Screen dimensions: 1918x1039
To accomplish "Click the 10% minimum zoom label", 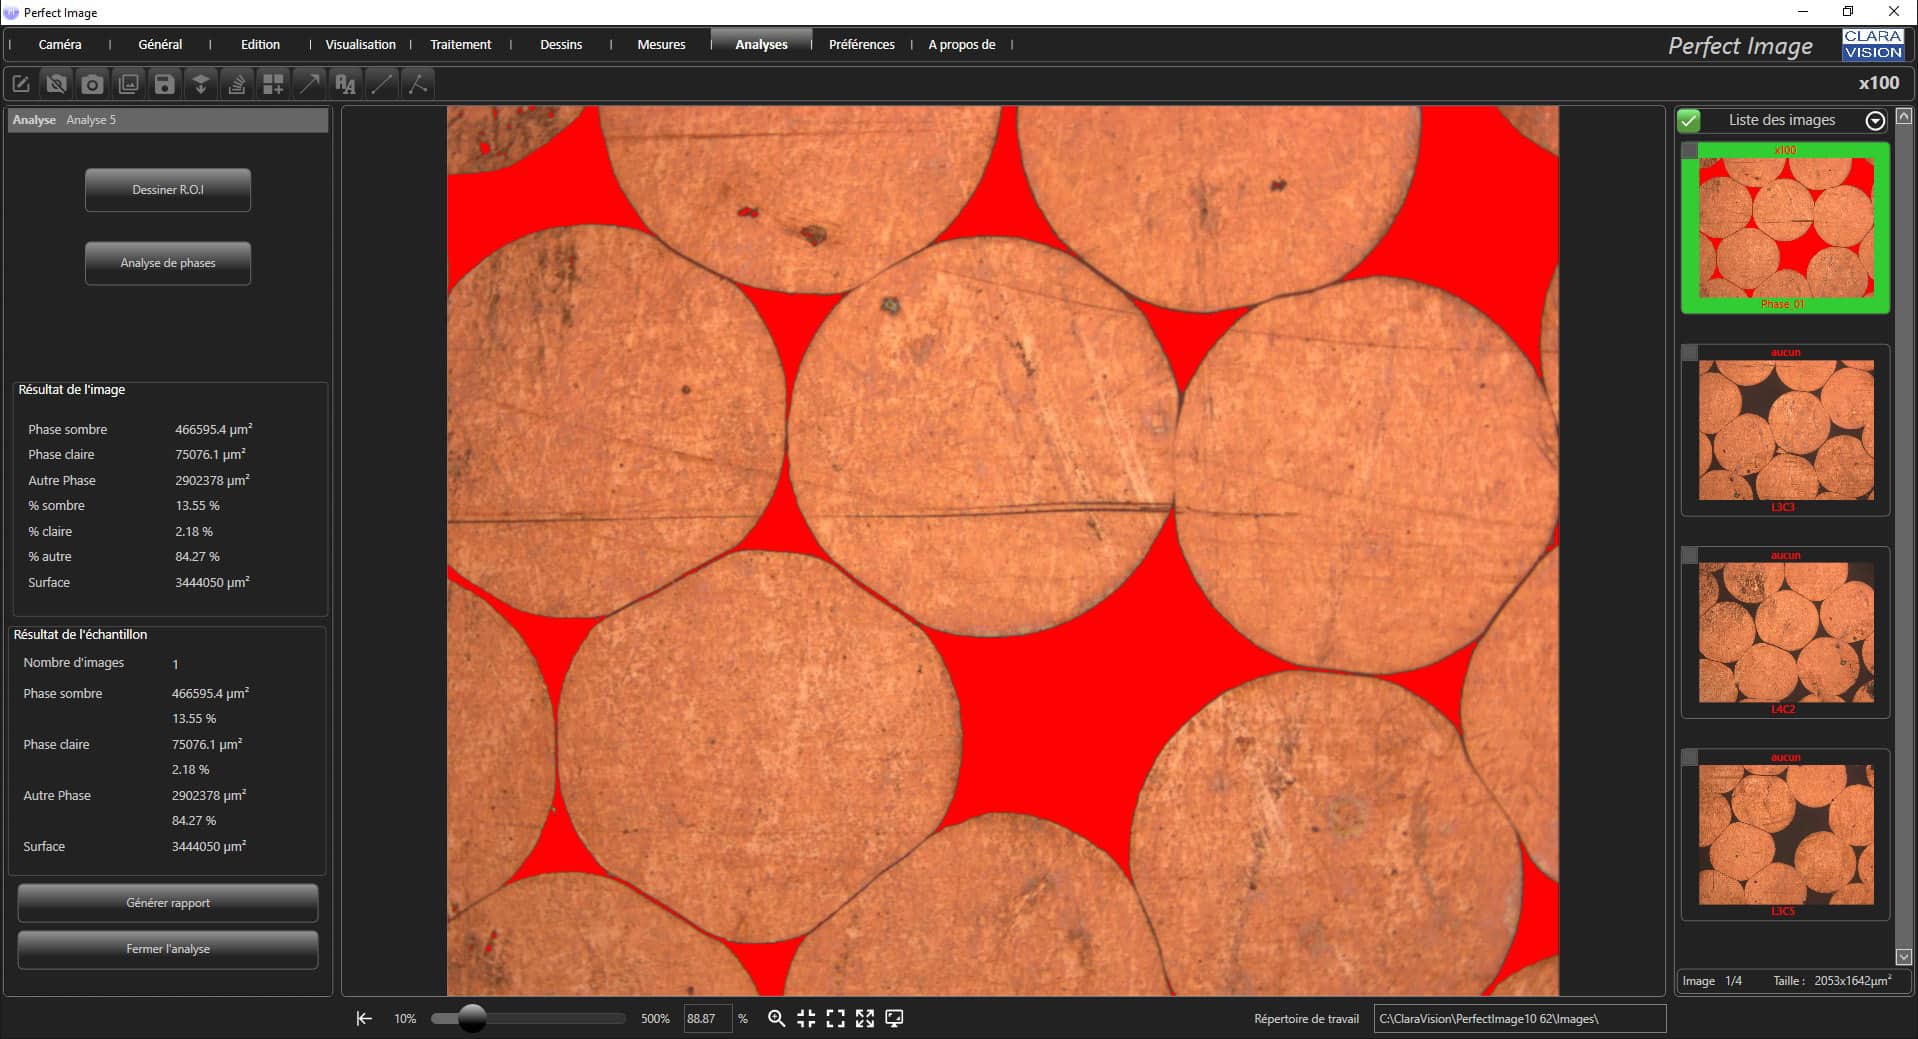I will coord(405,1019).
